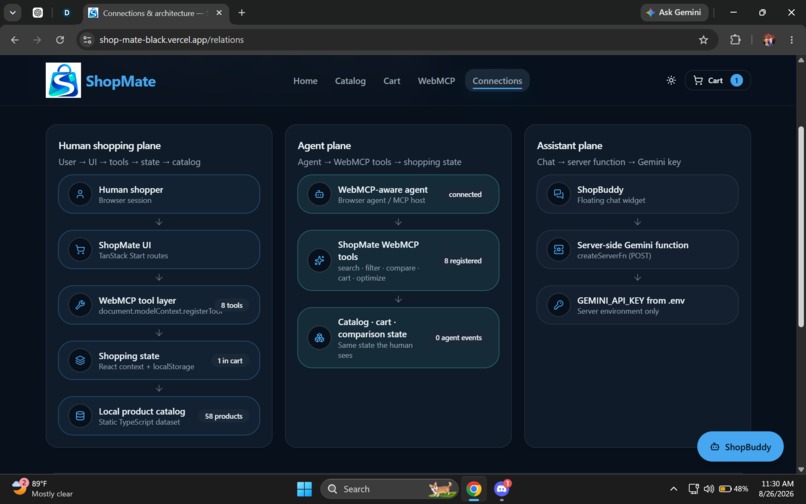Click the 'connected' status badge
The height and width of the screenshot is (504, 806).
pyautogui.click(x=465, y=194)
